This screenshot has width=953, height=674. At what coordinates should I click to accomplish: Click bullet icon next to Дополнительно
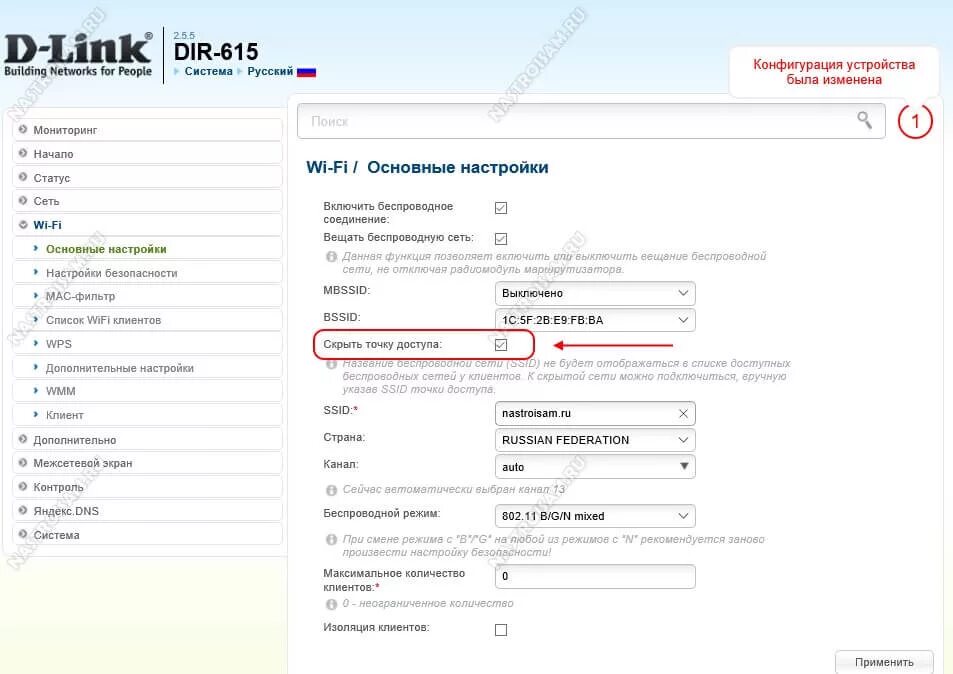tap(23, 439)
